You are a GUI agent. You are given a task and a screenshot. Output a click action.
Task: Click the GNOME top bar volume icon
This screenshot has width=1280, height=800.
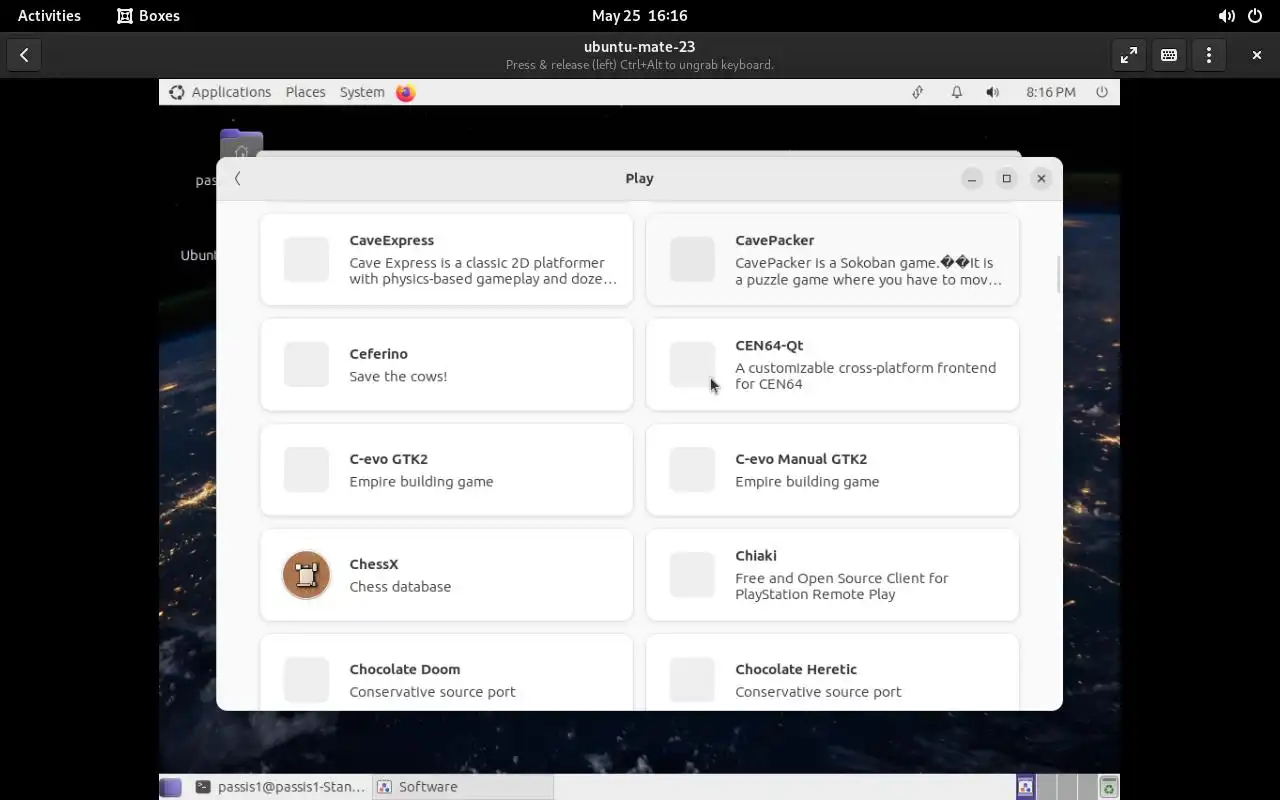pyautogui.click(x=1226, y=16)
